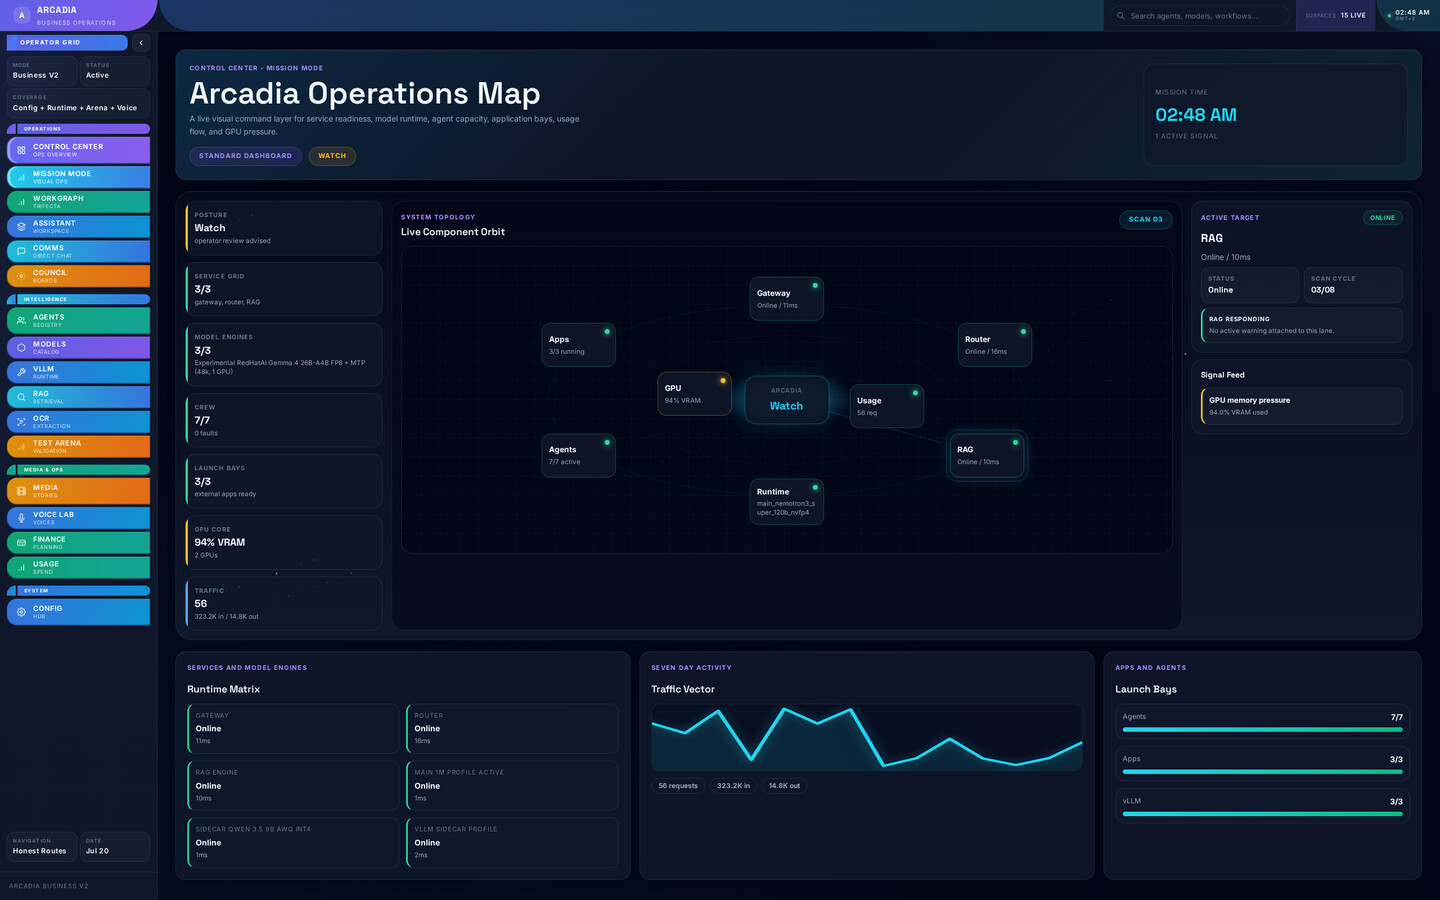The image size is (1440, 900).
Task: Click the Control Center grid icon
Action: pos(21,150)
